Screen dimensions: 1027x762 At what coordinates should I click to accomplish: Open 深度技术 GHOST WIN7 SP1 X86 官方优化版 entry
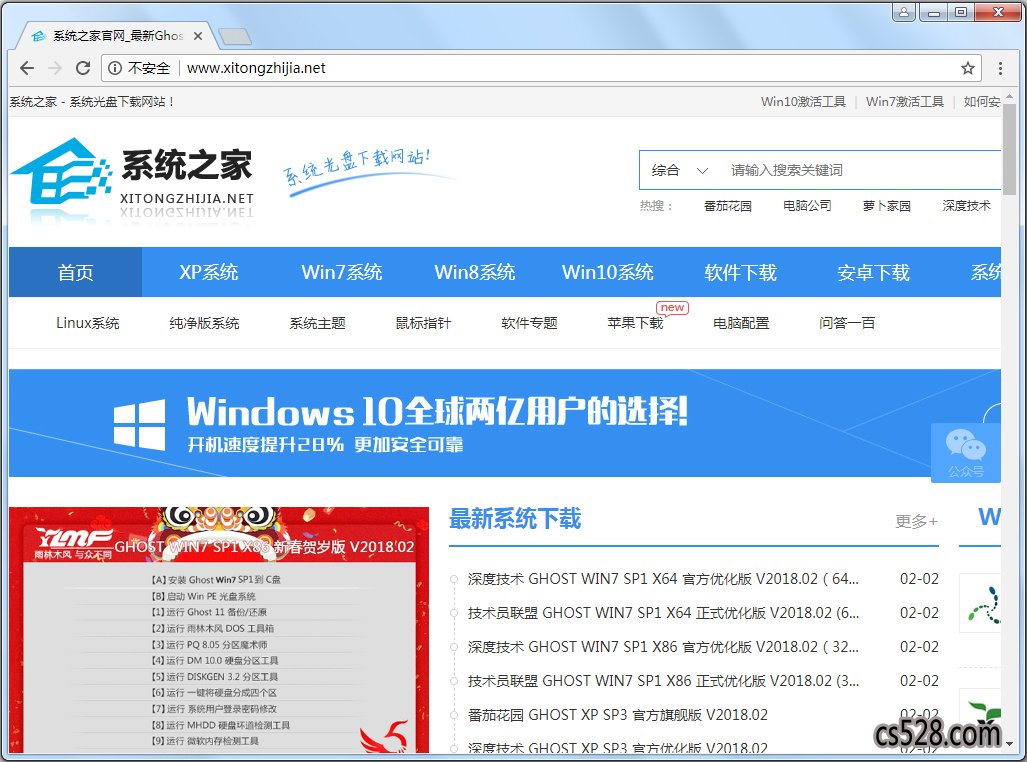coord(663,647)
